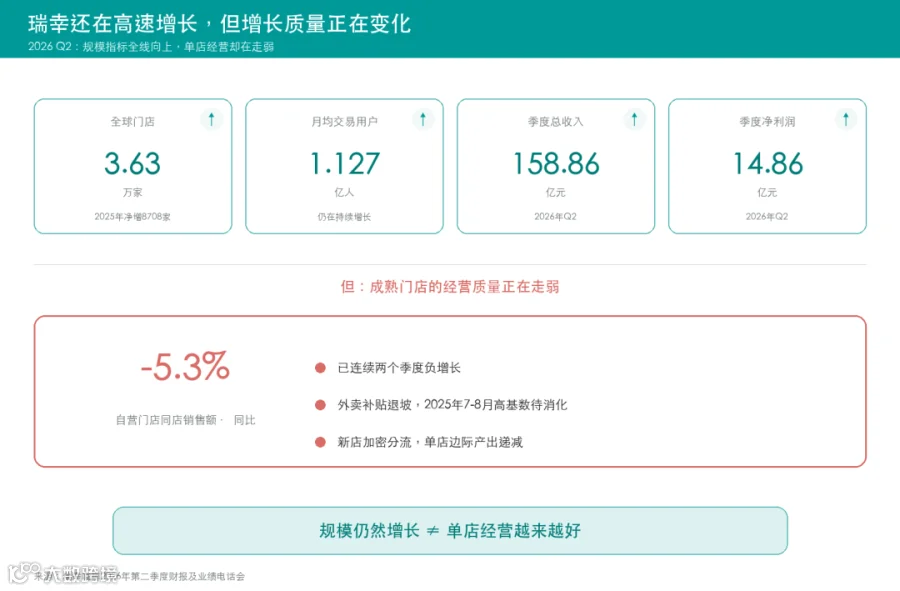Click the text 新店加密分流，单店边际产出递减
The height and width of the screenshot is (591, 900).
430,442
